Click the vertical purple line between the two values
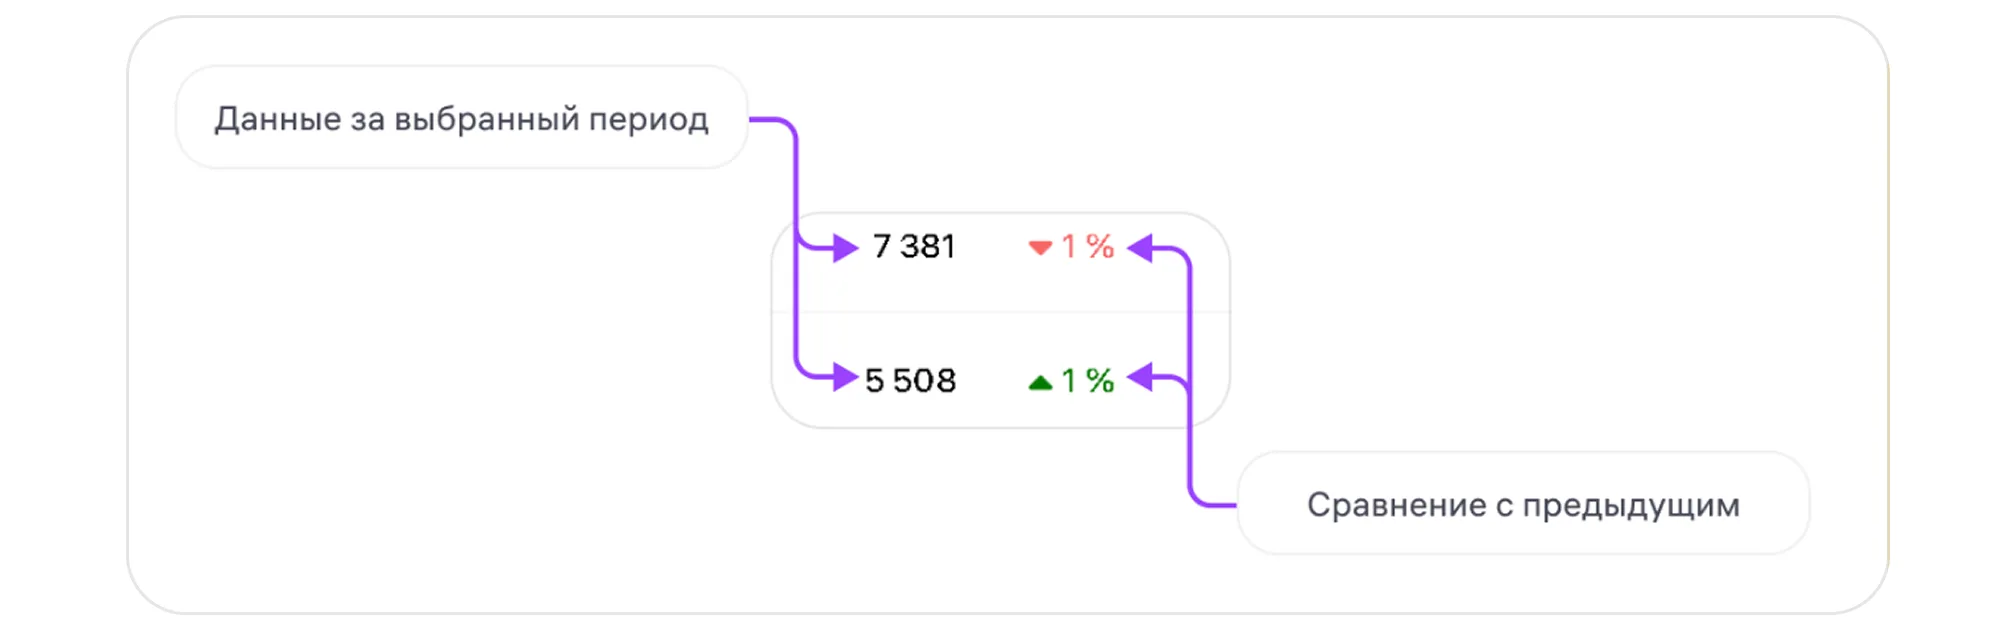Screen dimensions: 2016x627 pyautogui.click(x=796, y=310)
